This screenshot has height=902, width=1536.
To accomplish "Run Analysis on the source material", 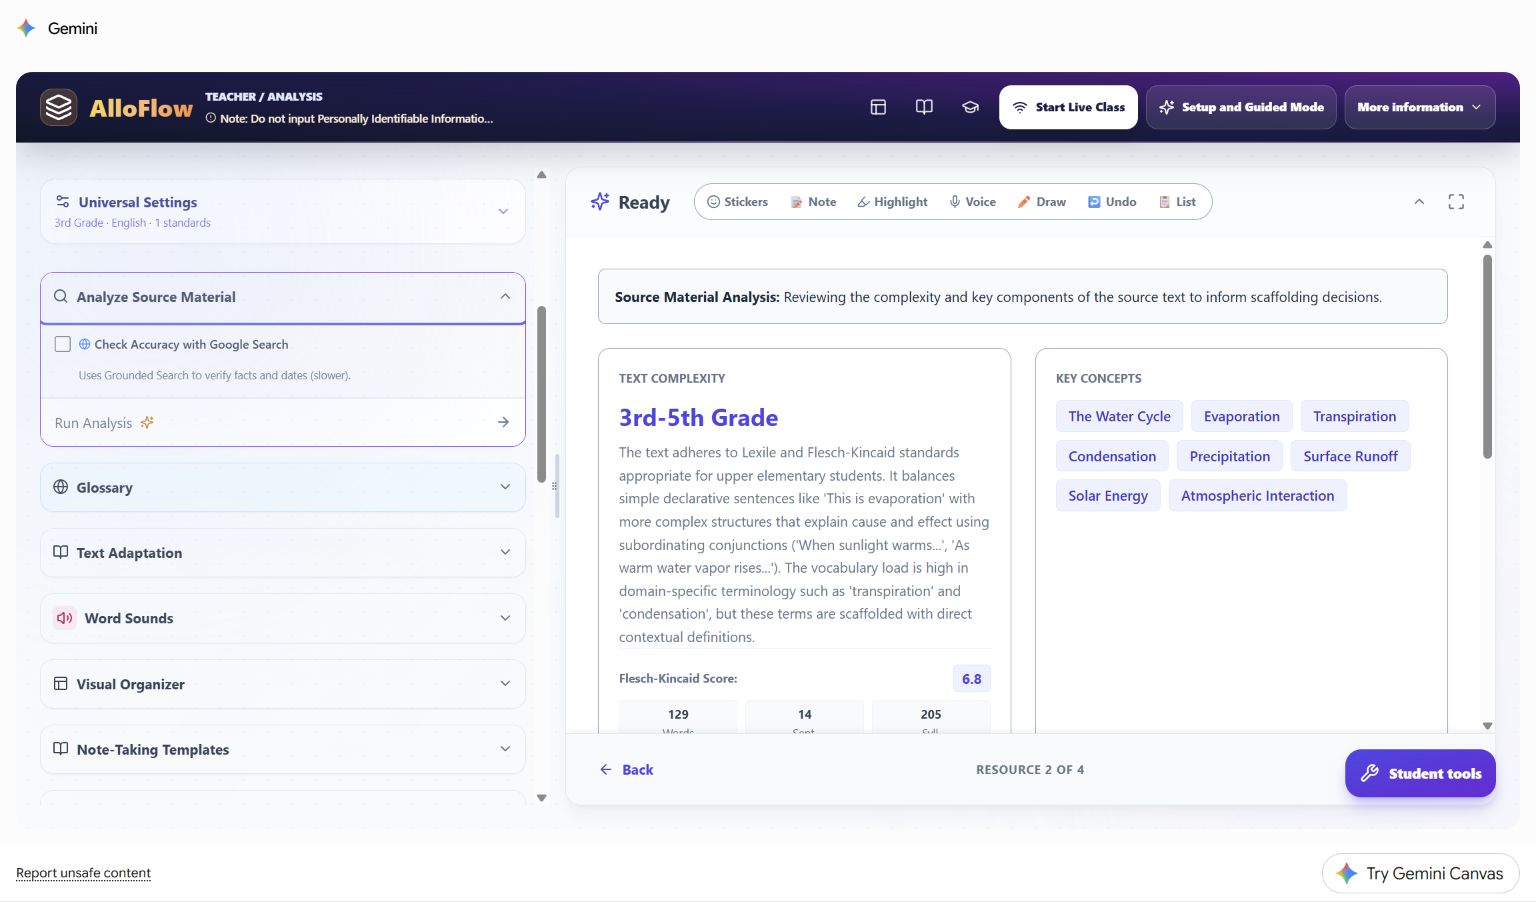I will click(x=283, y=422).
